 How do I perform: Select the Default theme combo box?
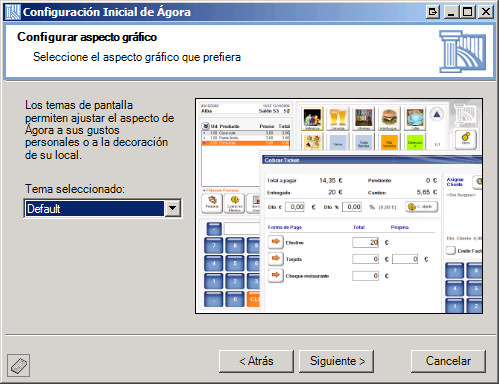103,208
